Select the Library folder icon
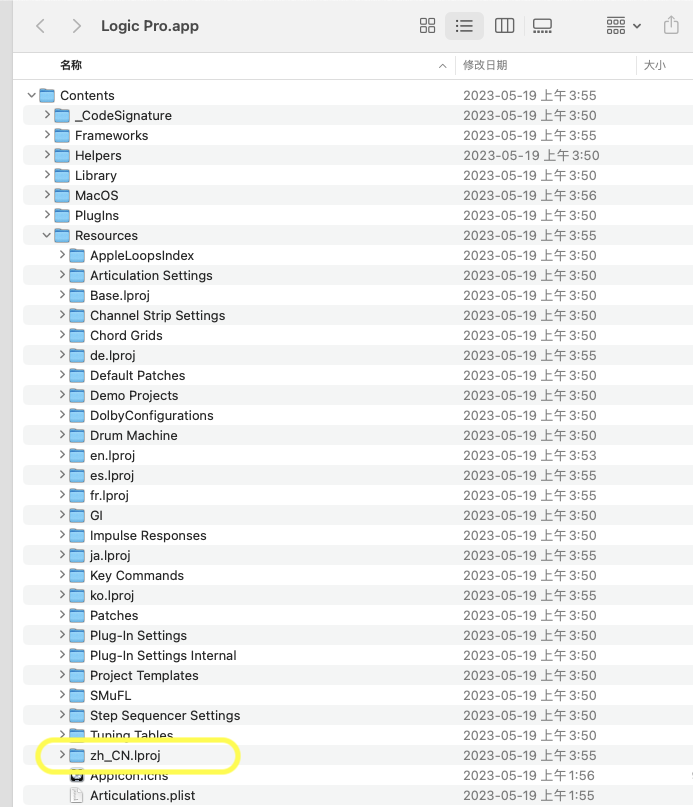Screen dimensions: 693x807 click(x=62, y=176)
